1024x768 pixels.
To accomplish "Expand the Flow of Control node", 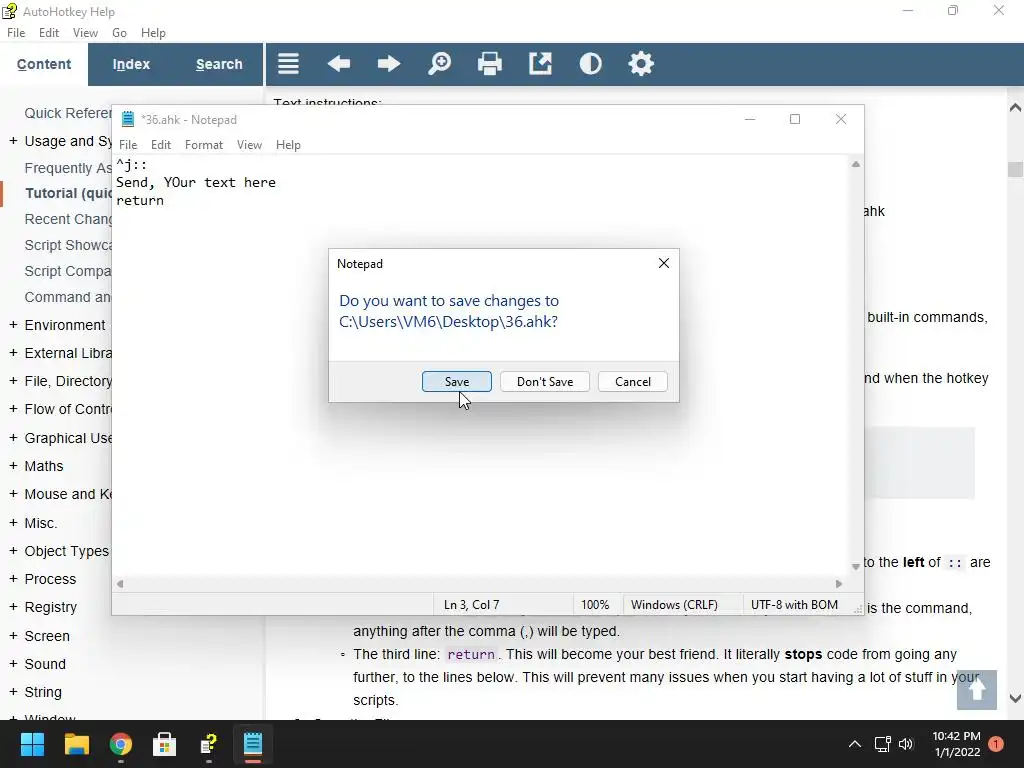I will coord(13,409).
